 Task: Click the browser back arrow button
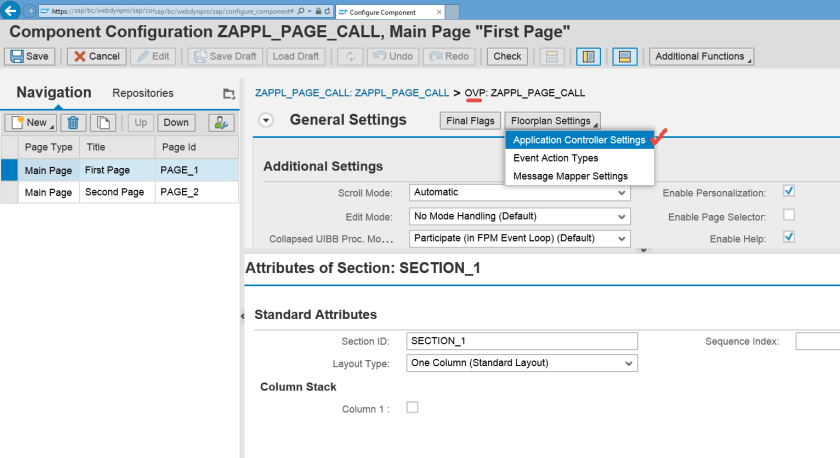(x=10, y=11)
